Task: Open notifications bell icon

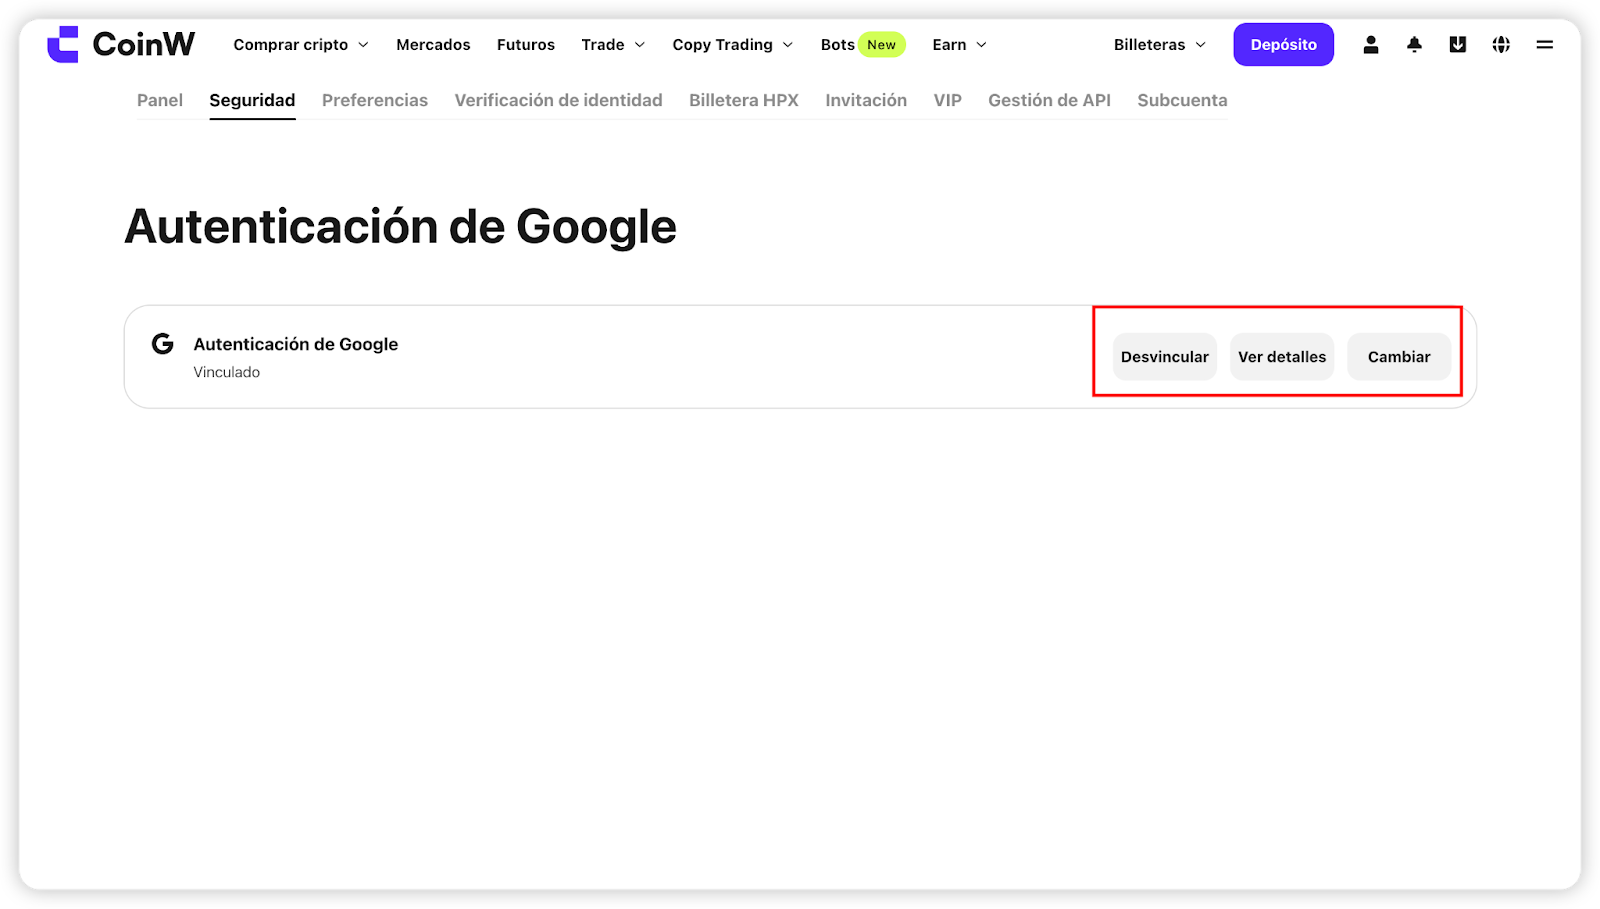Action: [x=1414, y=44]
